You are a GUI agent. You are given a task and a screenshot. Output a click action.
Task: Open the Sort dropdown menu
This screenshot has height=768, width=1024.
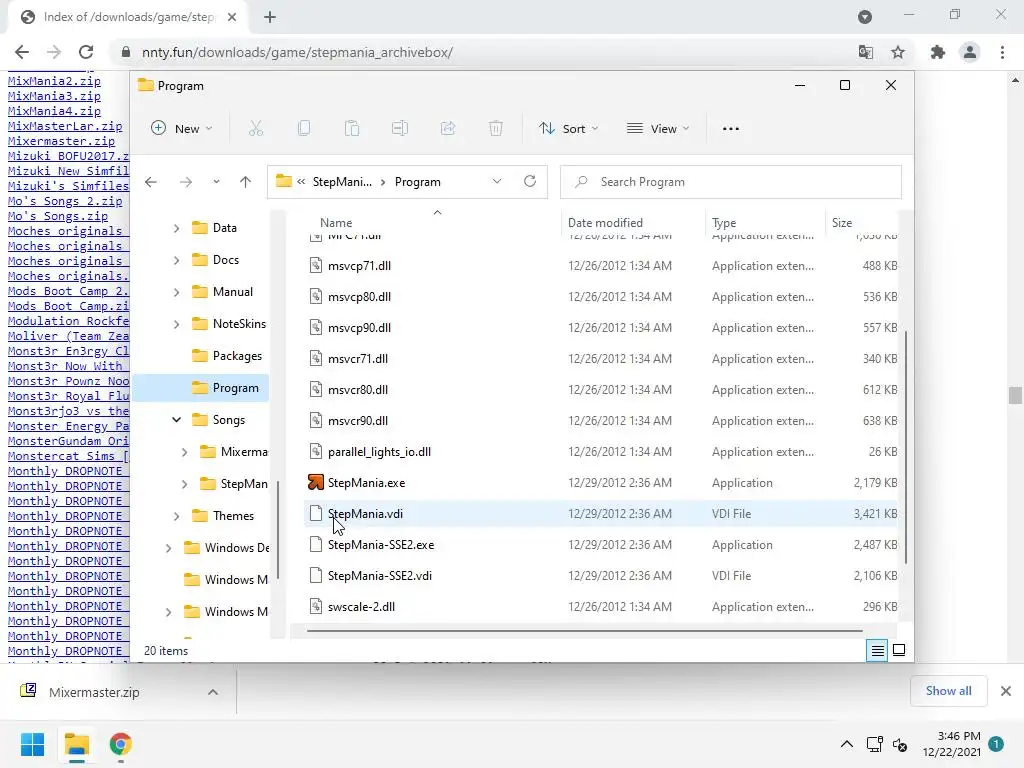pyautogui.click(x=568, y=129)
